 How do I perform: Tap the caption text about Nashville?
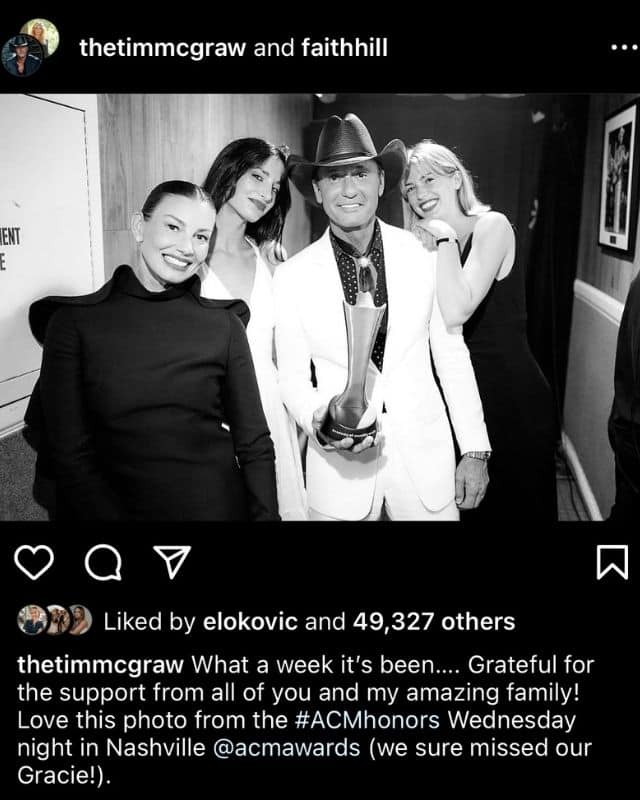tap(305, 720)
